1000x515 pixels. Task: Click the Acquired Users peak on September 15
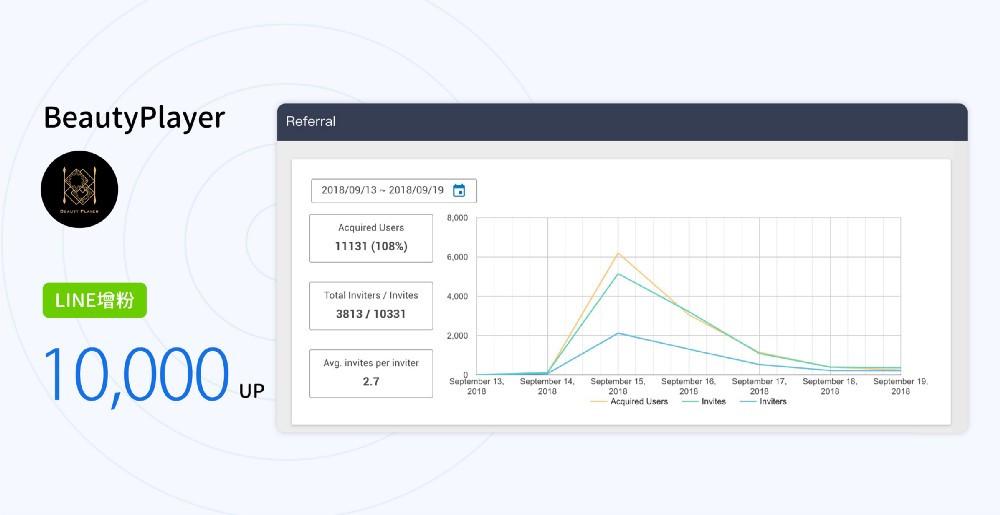(x=618, y=253)
